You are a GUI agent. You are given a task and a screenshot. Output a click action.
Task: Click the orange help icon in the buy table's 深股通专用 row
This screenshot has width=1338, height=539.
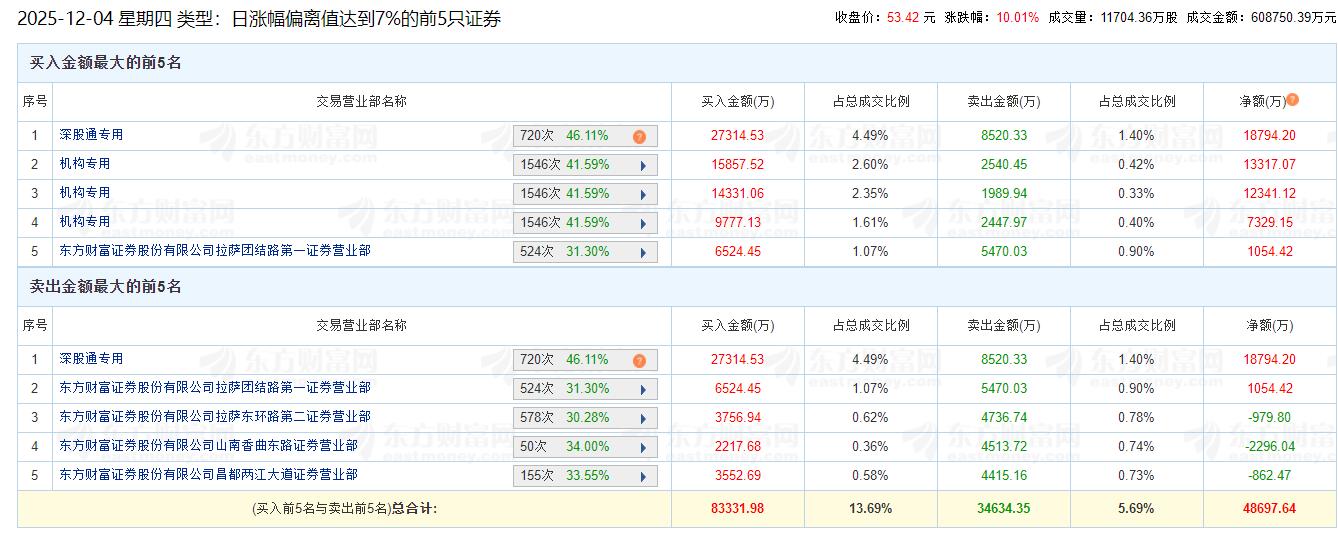639,137
